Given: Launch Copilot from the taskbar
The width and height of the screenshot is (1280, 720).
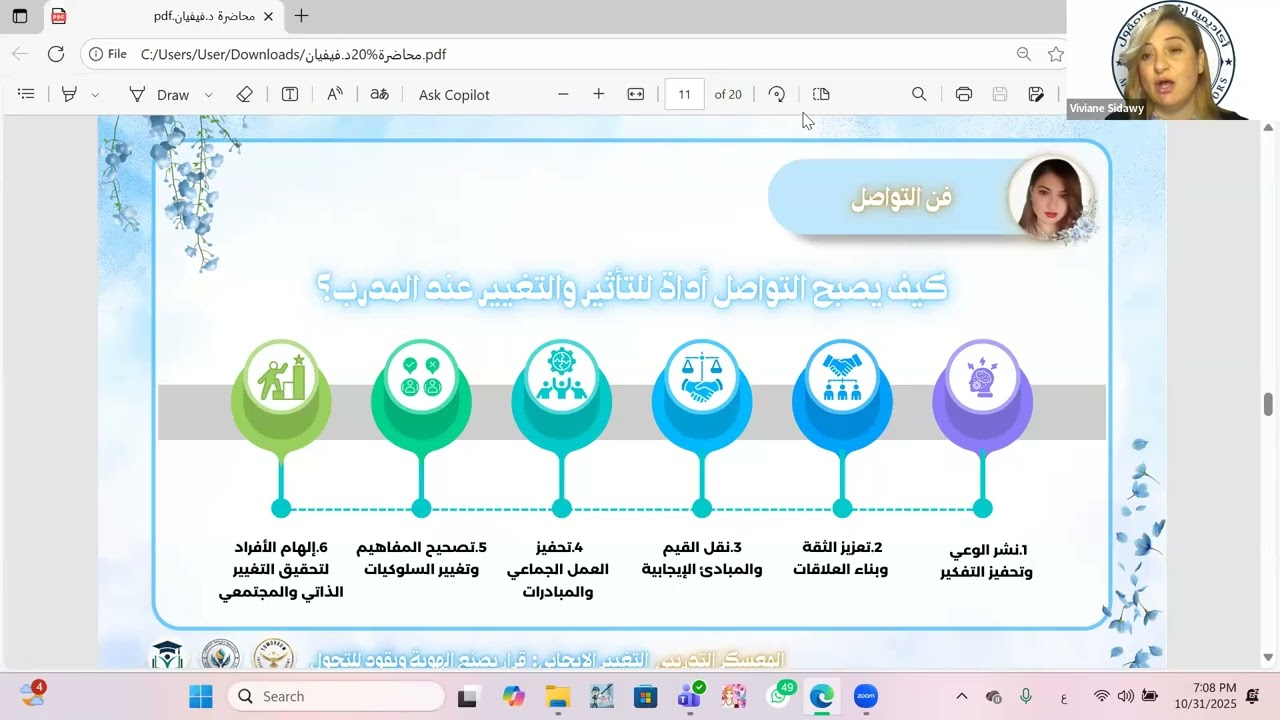Looking at the screenshot, I should [x=513, y=697].
